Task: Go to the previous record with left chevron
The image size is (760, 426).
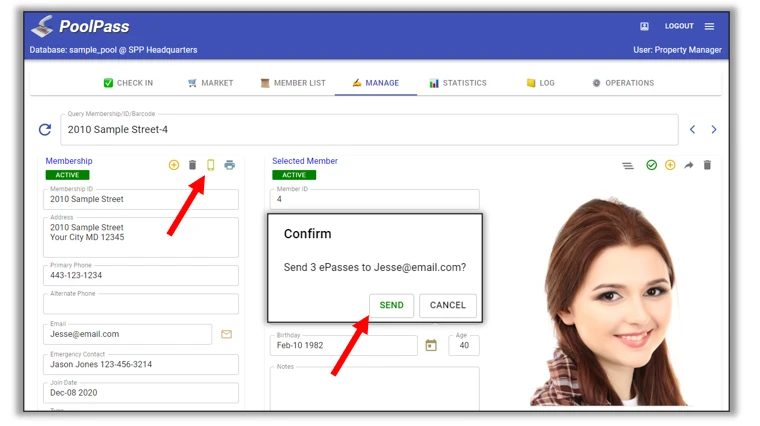Action: point(692,130)
